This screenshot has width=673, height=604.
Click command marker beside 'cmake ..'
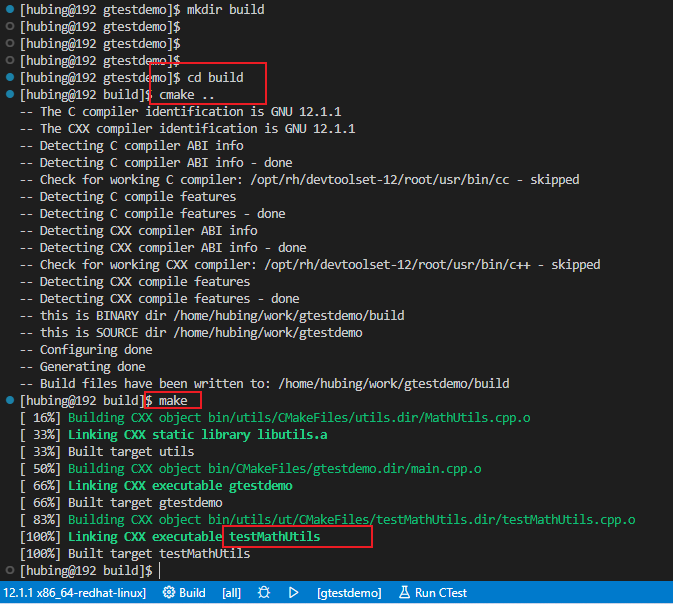[10, 94]
